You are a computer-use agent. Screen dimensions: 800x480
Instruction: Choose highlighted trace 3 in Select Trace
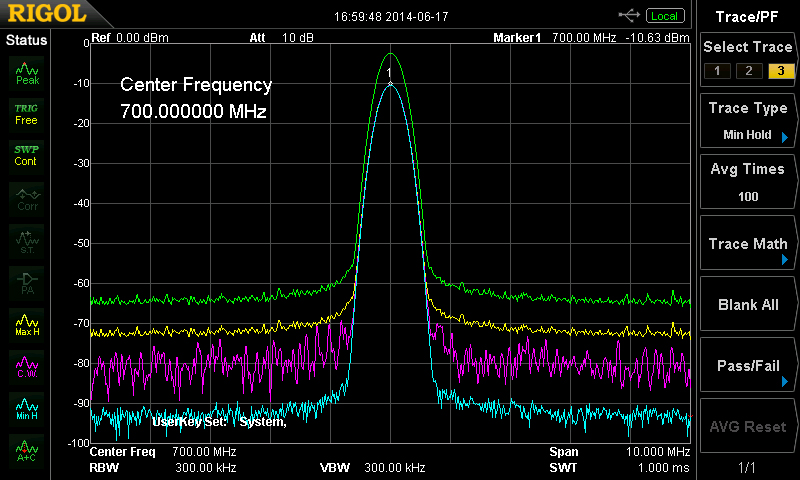click(x=779, y=70)
